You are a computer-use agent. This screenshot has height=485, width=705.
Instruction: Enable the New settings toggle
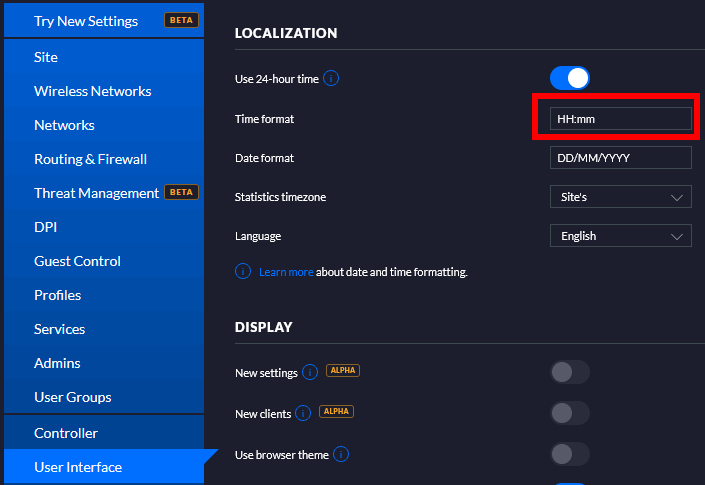pyautogui.click(x=569, y=372)
